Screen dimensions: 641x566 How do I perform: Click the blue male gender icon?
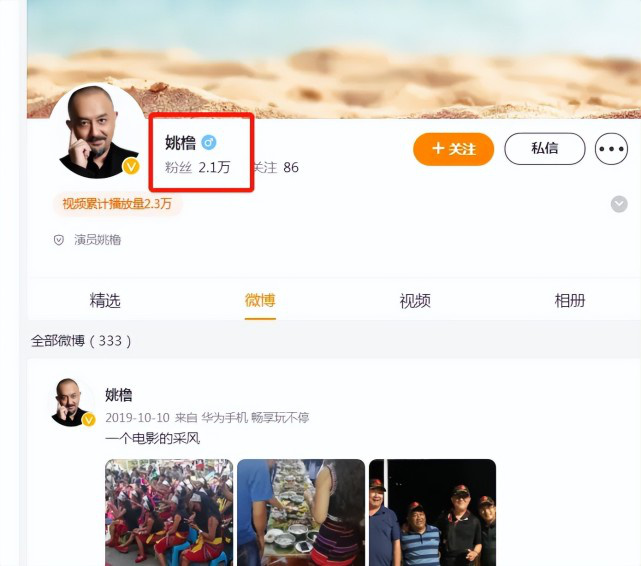[209, 142]
